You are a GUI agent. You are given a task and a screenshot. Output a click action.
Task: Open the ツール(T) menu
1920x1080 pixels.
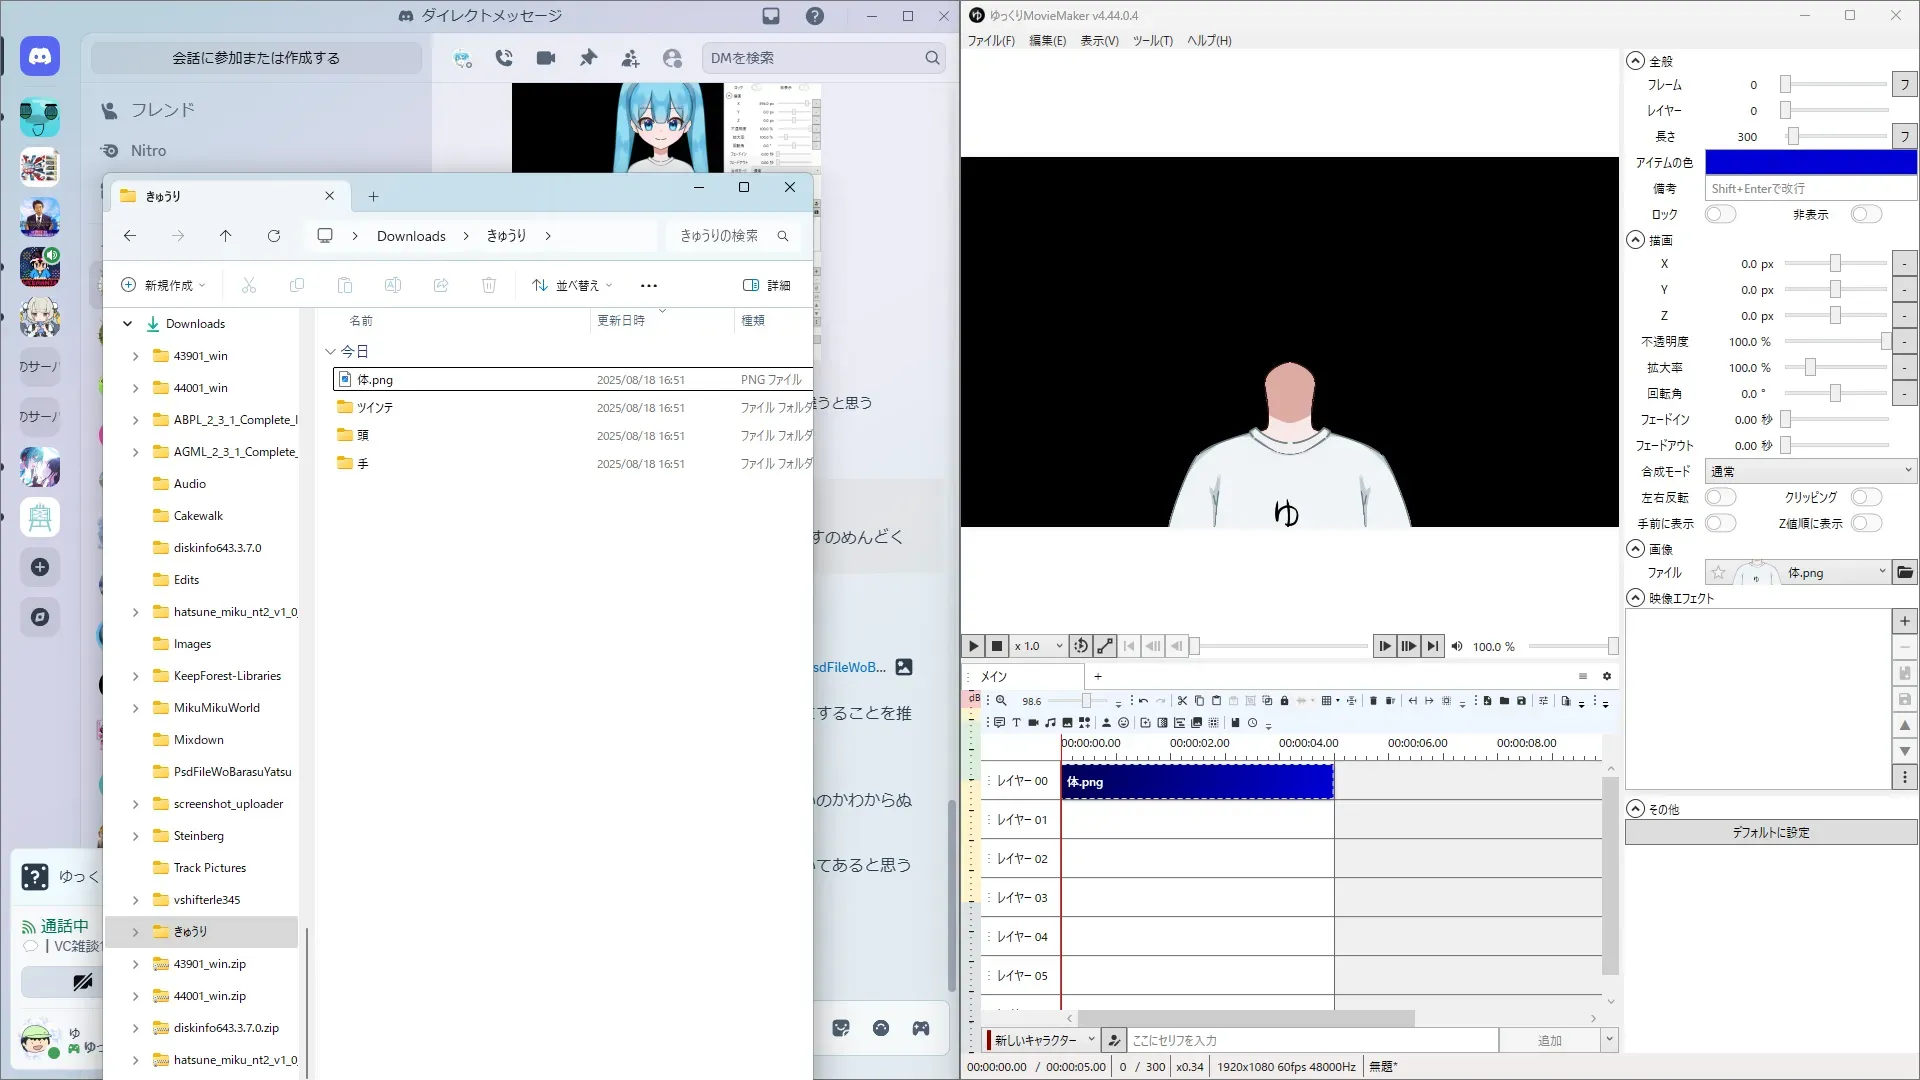point(1152,41)
